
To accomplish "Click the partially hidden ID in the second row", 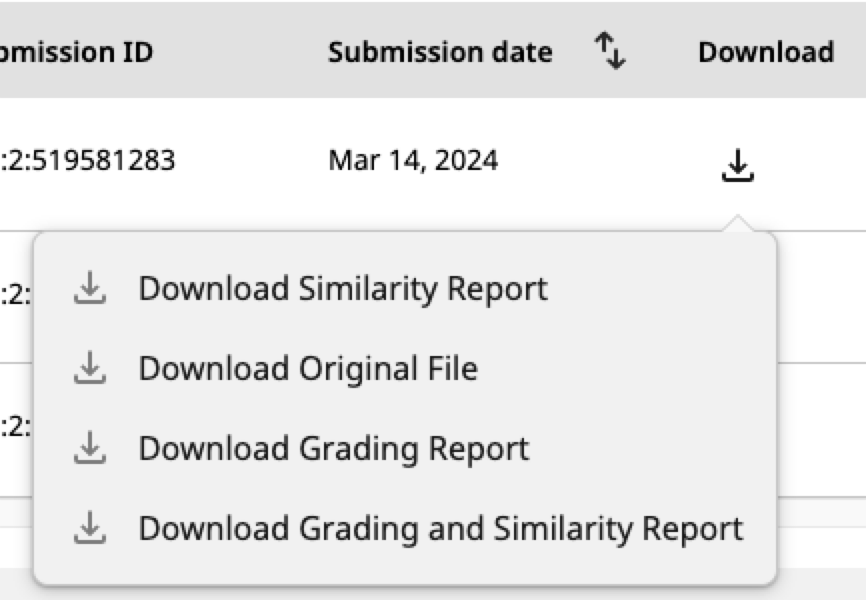I will (x=15, y=294).
